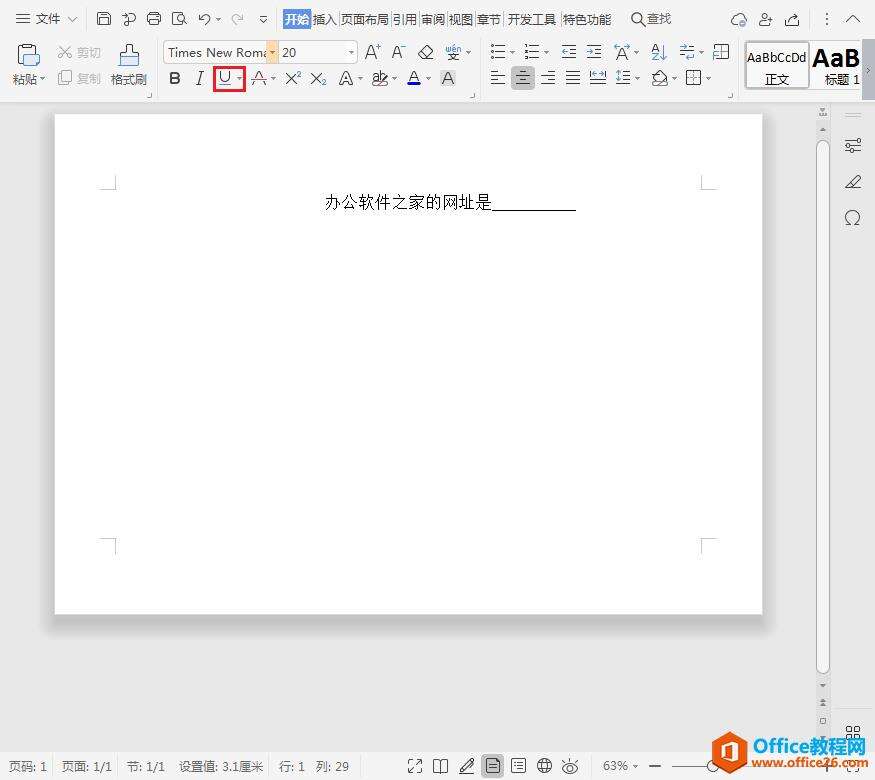
Task: Increase paragraph indent
Action: pyautogui.click(x=594, y=52)
